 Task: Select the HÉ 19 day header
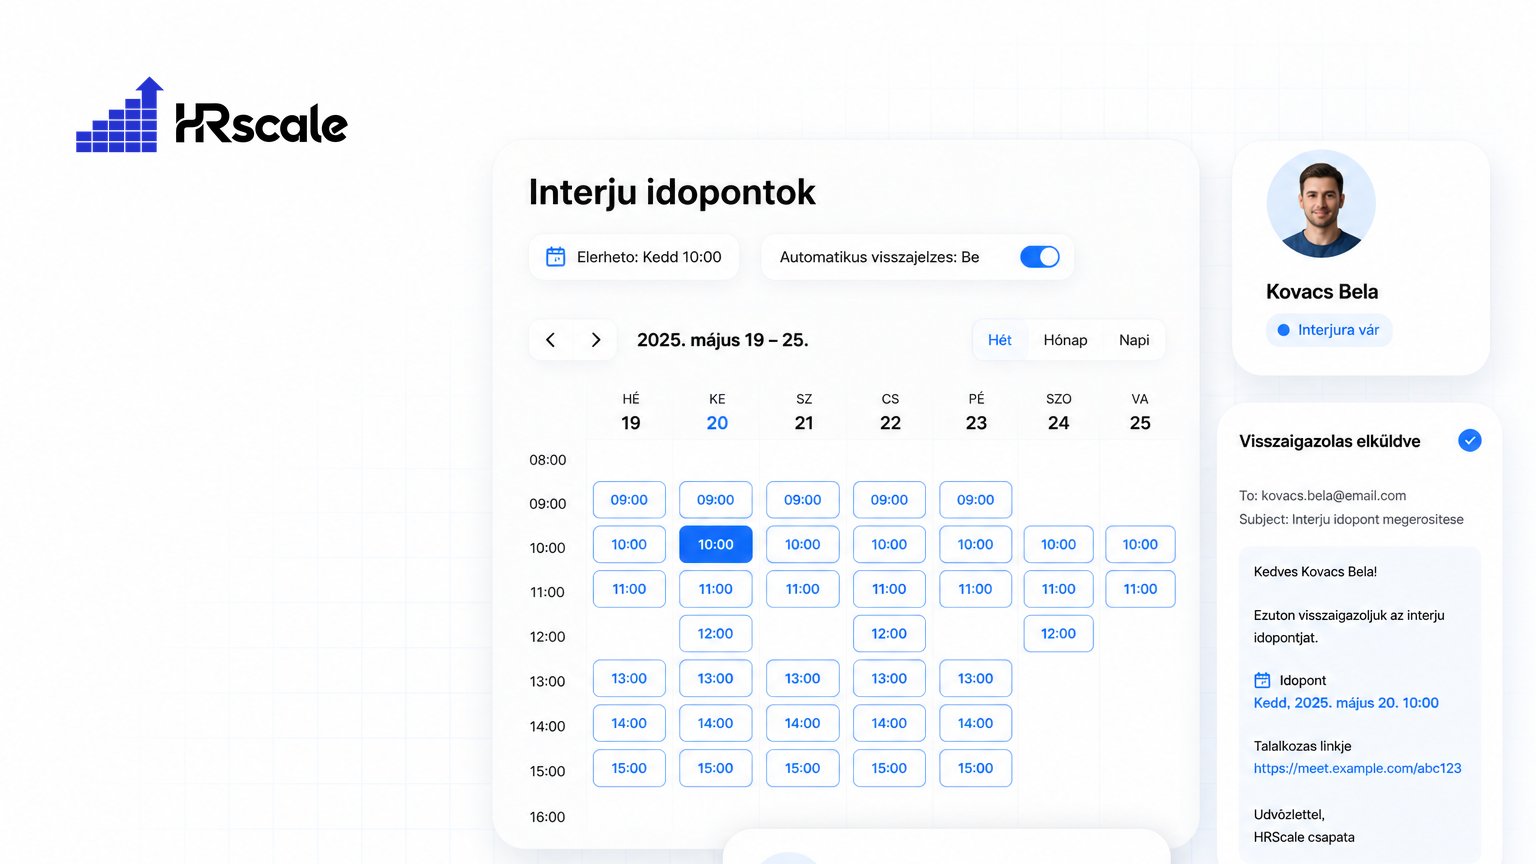[x=631, y=412]
